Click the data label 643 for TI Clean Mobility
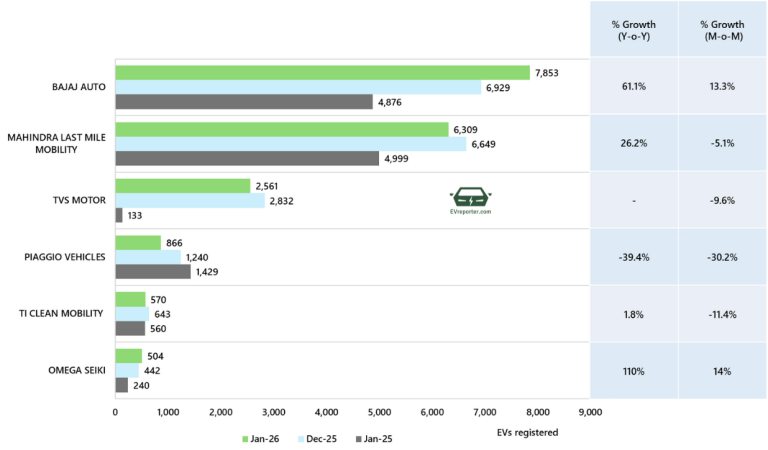Screen dimensions: 768x450 click(162, 314)
